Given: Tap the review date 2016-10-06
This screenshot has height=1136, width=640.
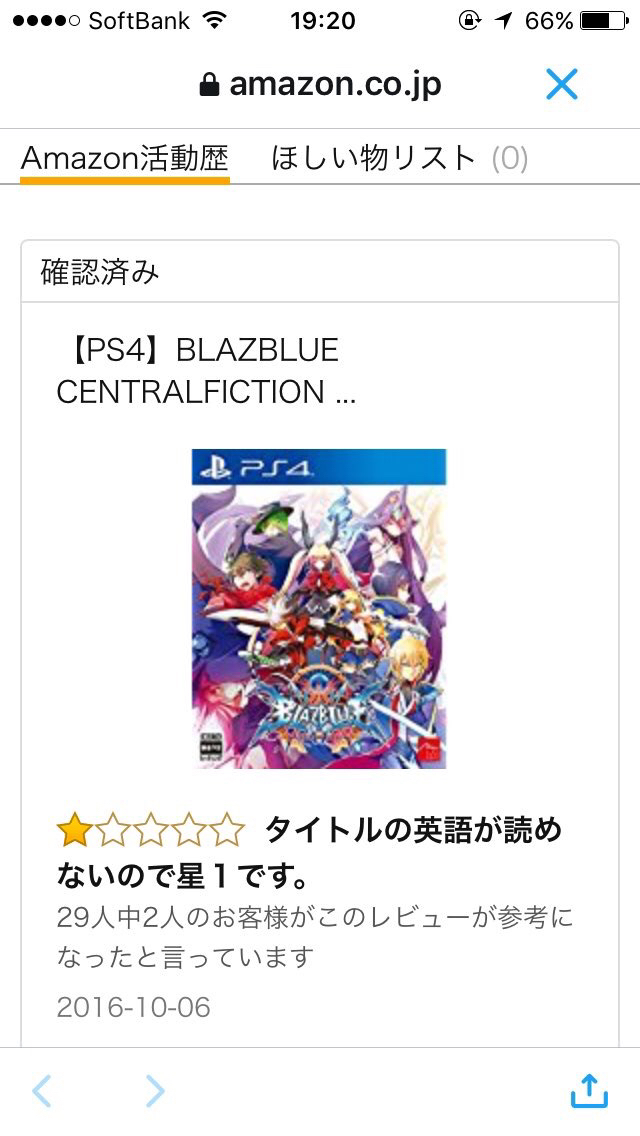Looking at the screenshot, I should coord(133,1007).
